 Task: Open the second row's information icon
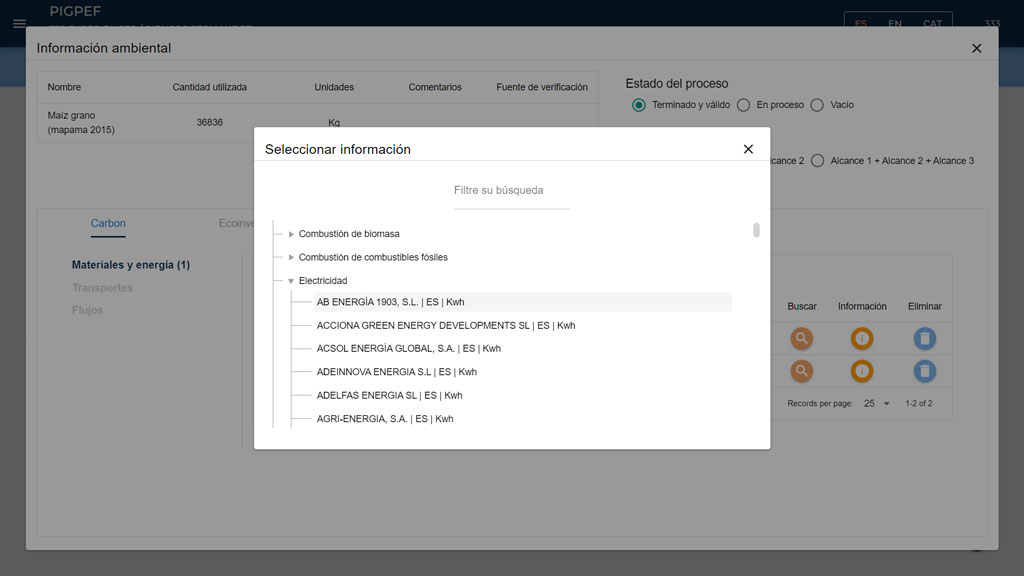coord(861,371)
